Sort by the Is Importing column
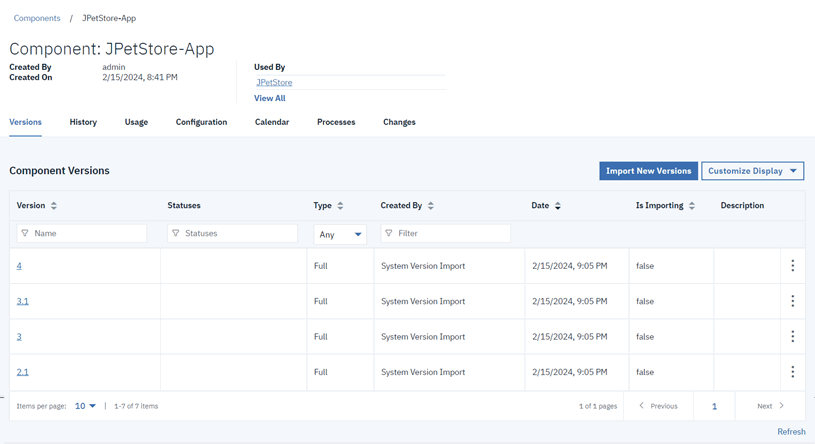 692,206
